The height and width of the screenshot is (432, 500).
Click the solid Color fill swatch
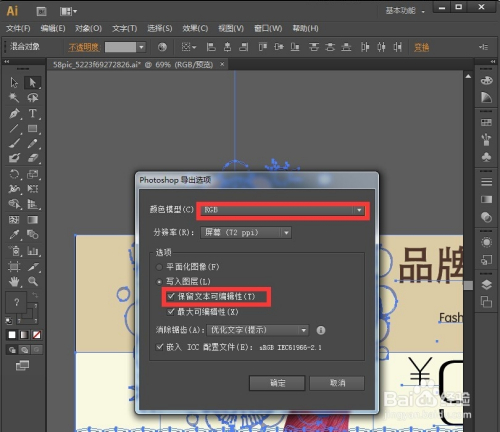[x=12, y=335]
